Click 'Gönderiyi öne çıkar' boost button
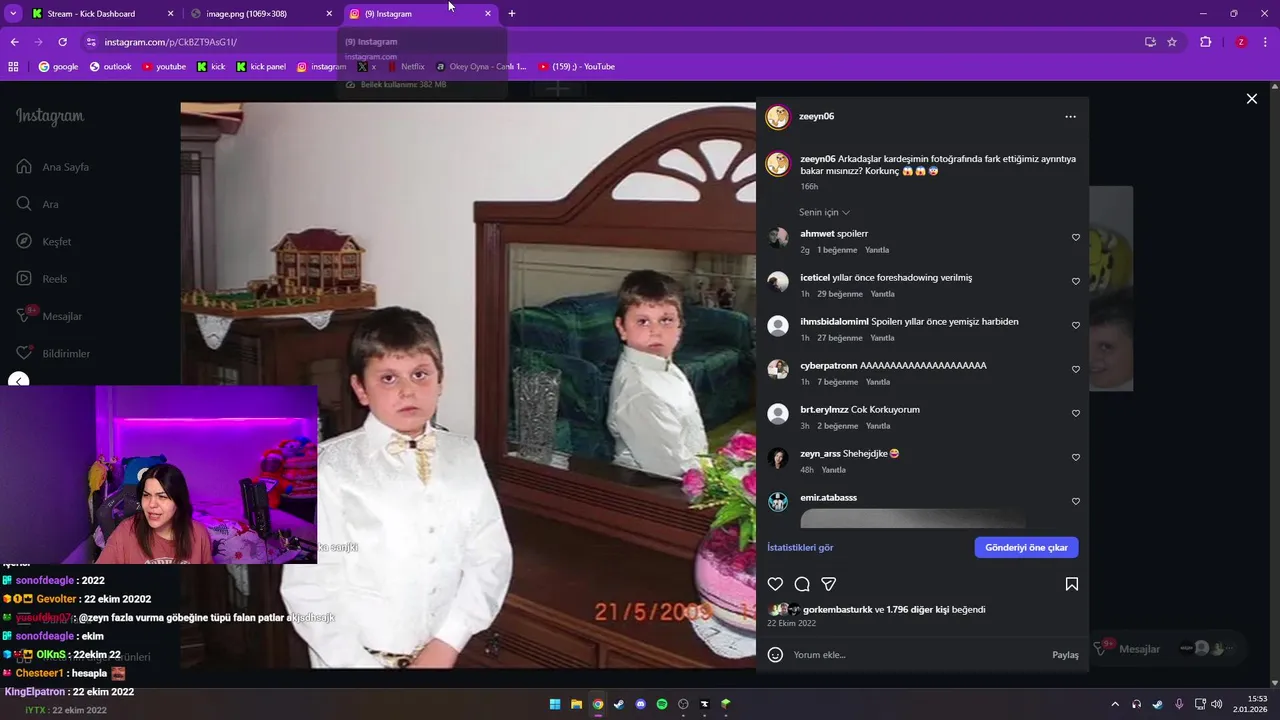1280x720 pixels. click(x=1026, y=548)
